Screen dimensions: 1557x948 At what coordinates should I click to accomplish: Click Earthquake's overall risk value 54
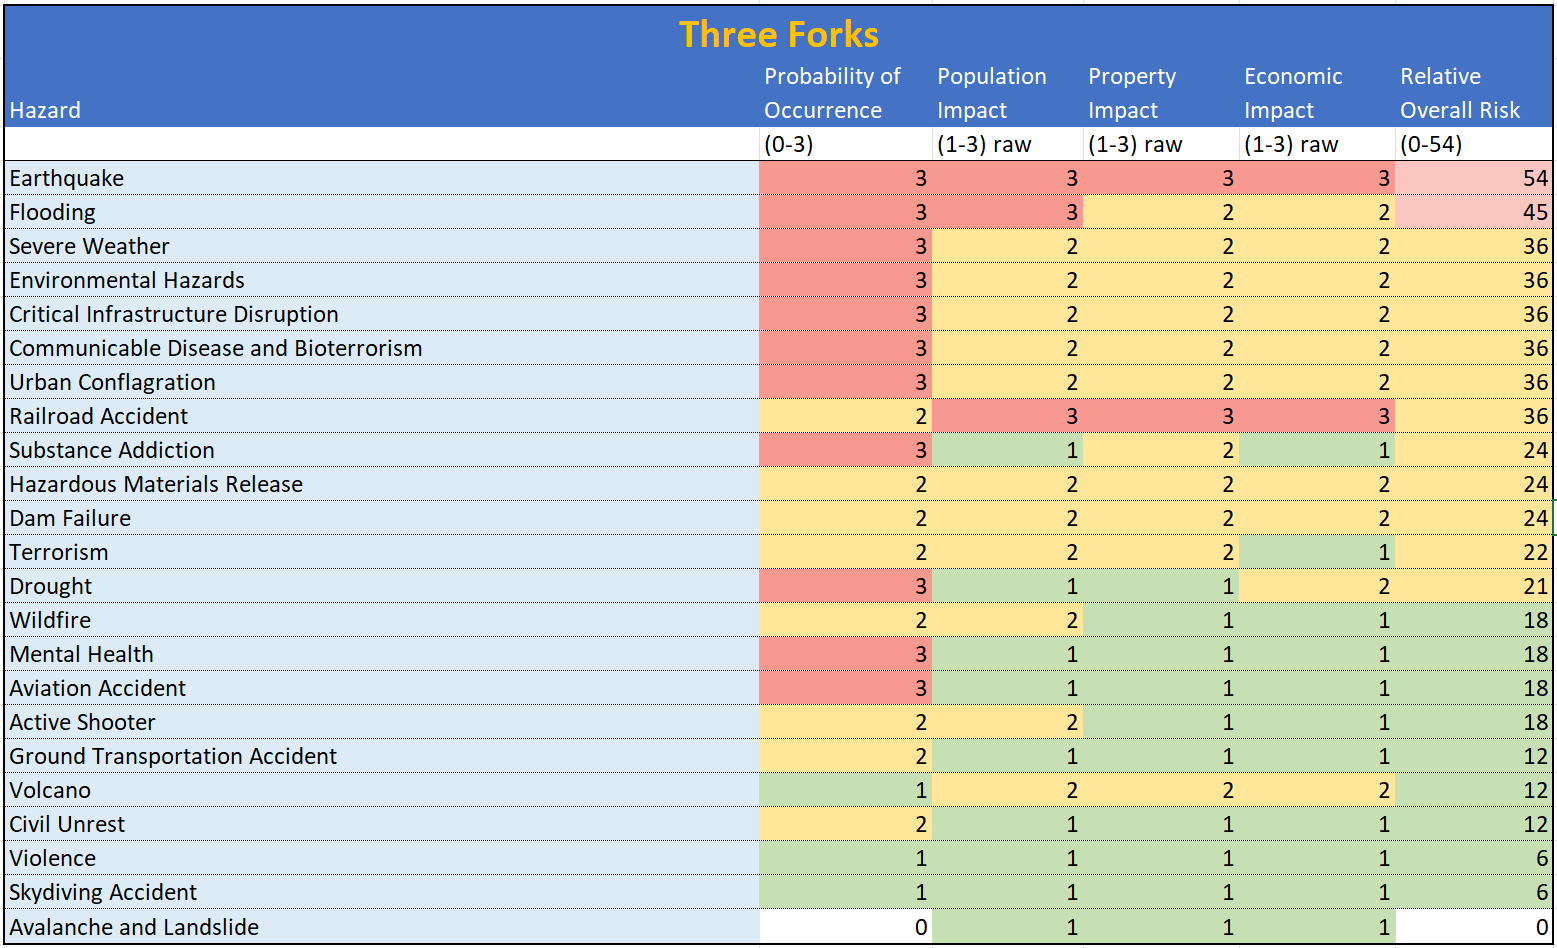click(1474, 178)
